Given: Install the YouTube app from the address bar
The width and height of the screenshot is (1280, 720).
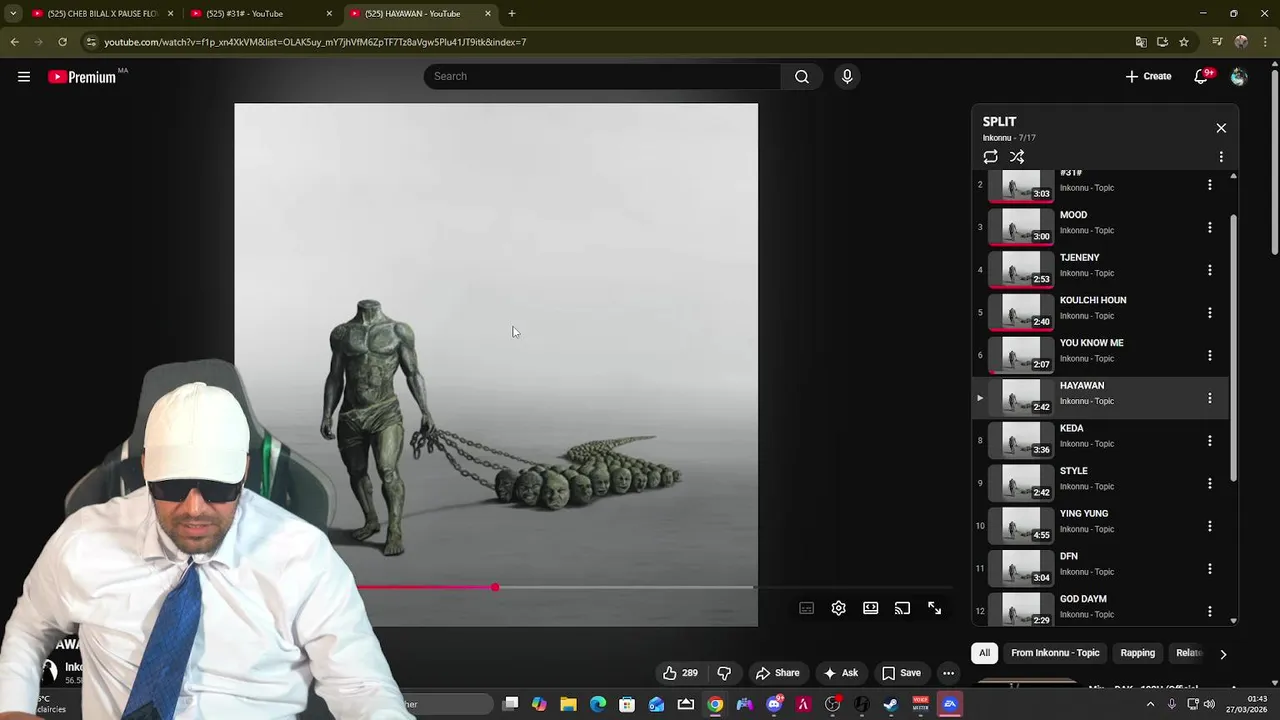Looking at the screenshot, I should point(1162,42).
